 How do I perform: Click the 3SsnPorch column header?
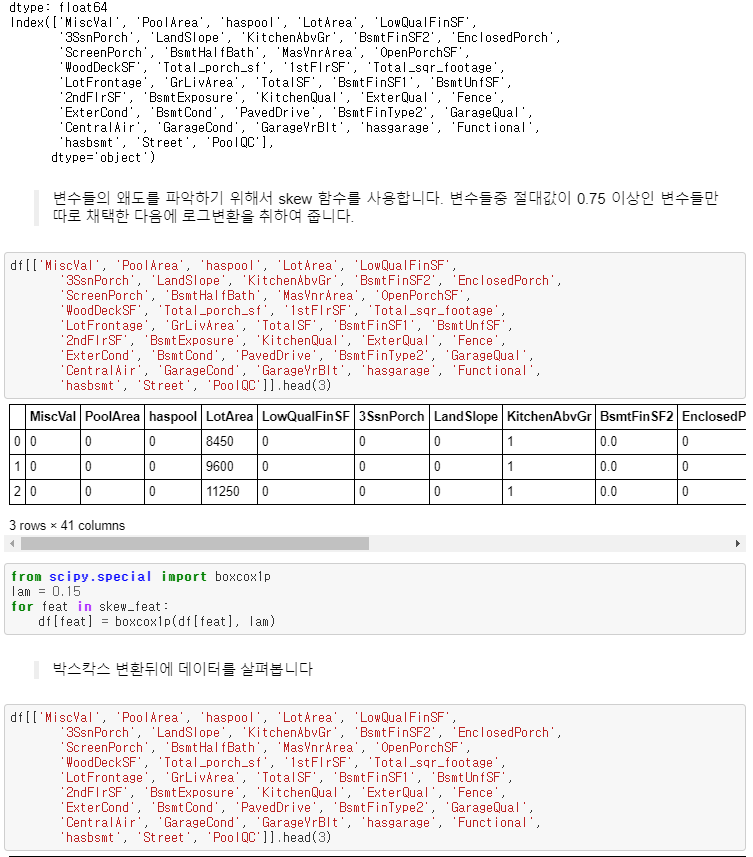392,416
